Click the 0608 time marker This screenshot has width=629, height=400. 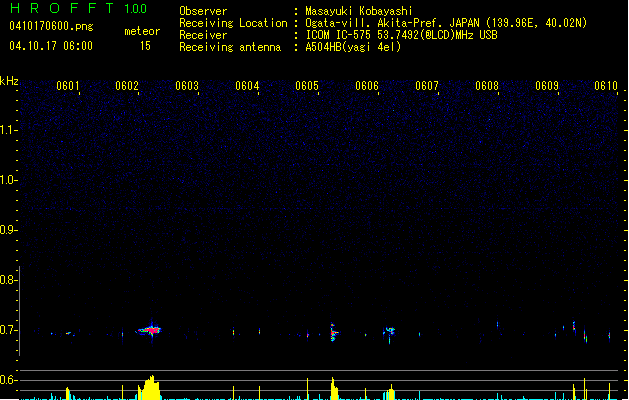(487, 86)
